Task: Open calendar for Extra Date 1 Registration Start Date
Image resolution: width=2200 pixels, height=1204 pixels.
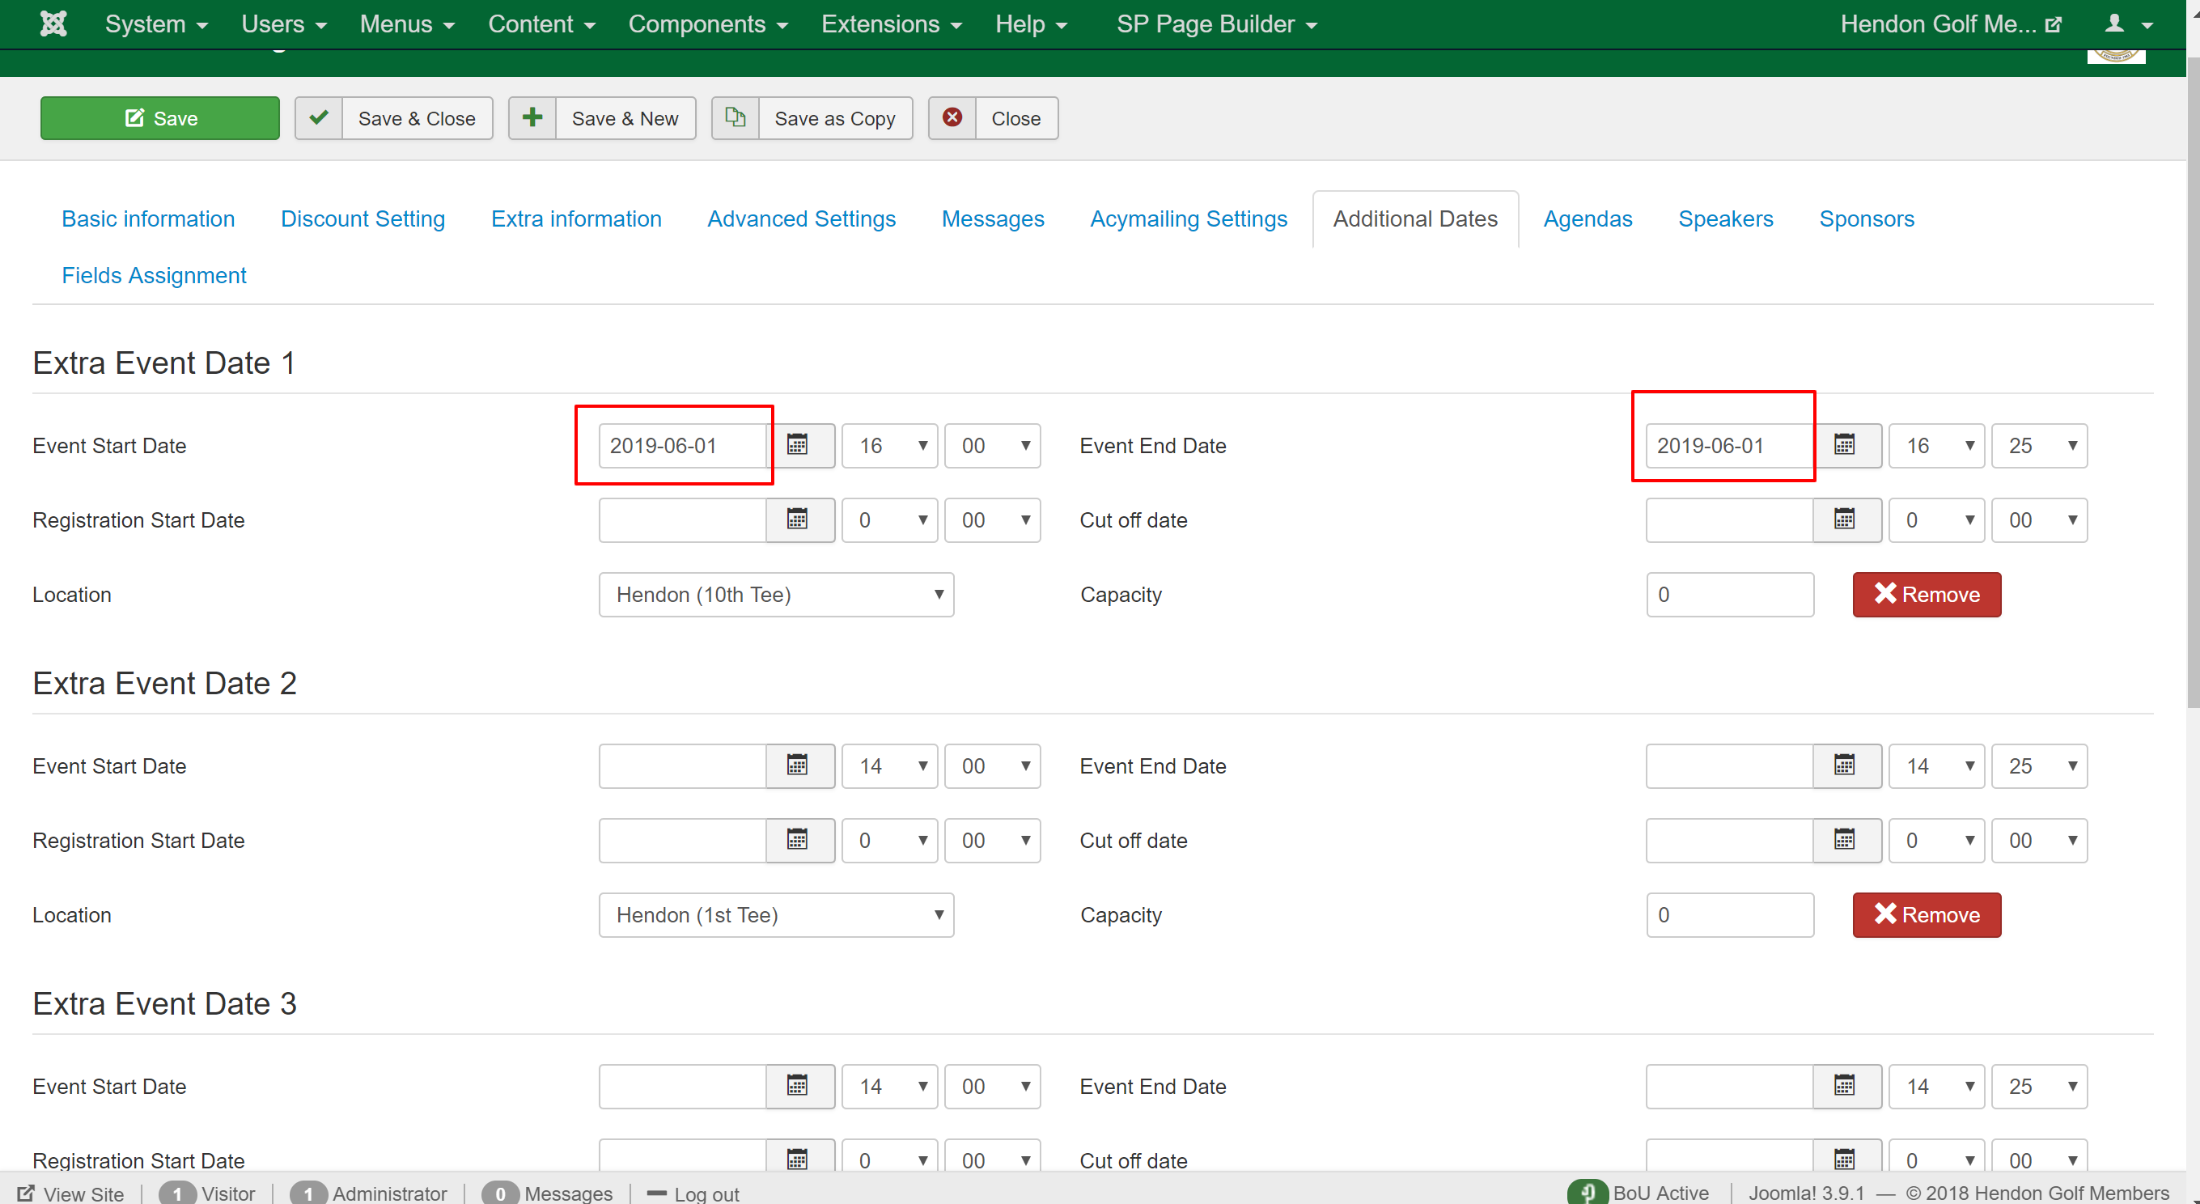Action: [798, 520]
